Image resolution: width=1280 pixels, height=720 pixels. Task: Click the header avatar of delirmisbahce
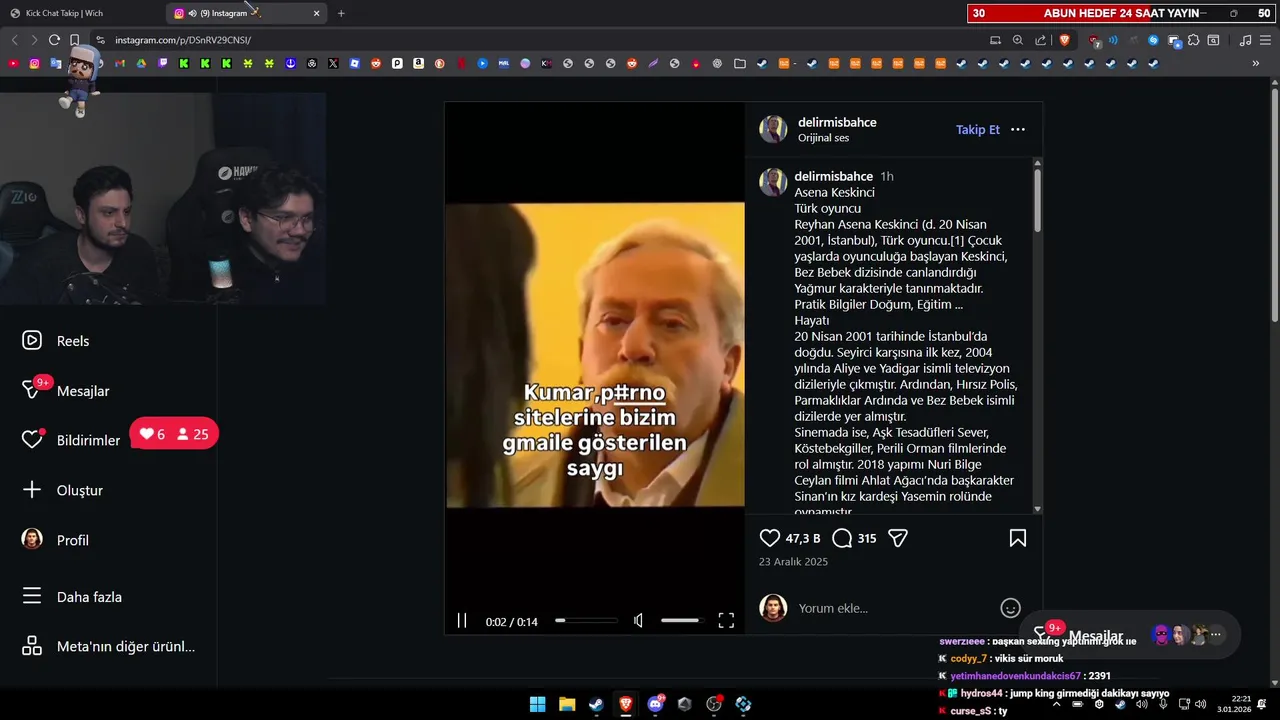tap(773, 129)
